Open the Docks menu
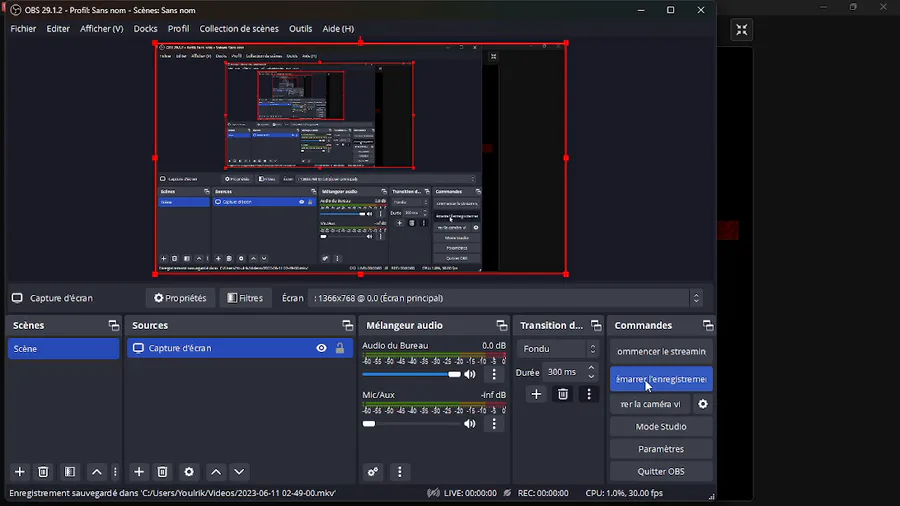The height and width of the screenshot is (506, 900). pyautogui.click(x=145, y=29)
